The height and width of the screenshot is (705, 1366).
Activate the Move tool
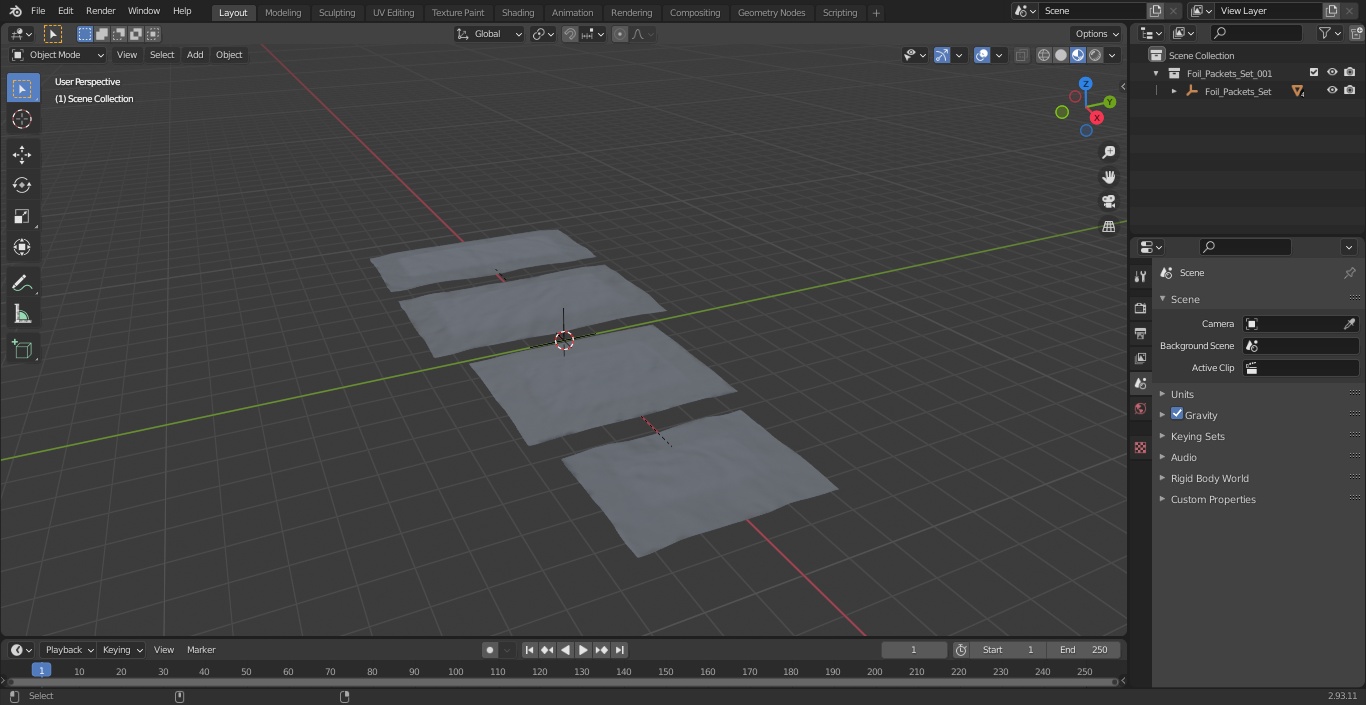point(22,154)
